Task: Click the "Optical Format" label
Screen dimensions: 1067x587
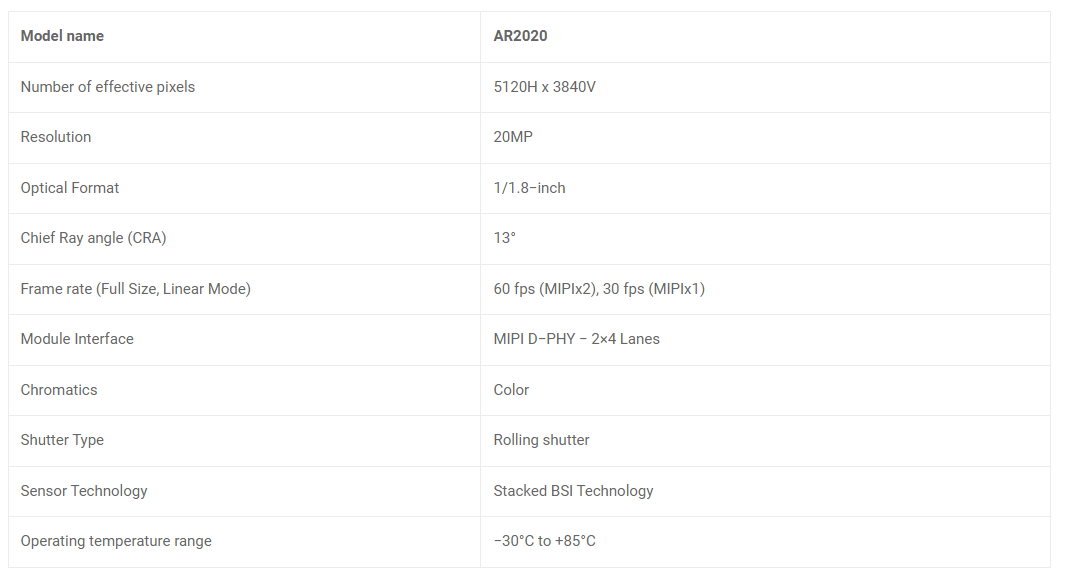Action: pos(70,188)
